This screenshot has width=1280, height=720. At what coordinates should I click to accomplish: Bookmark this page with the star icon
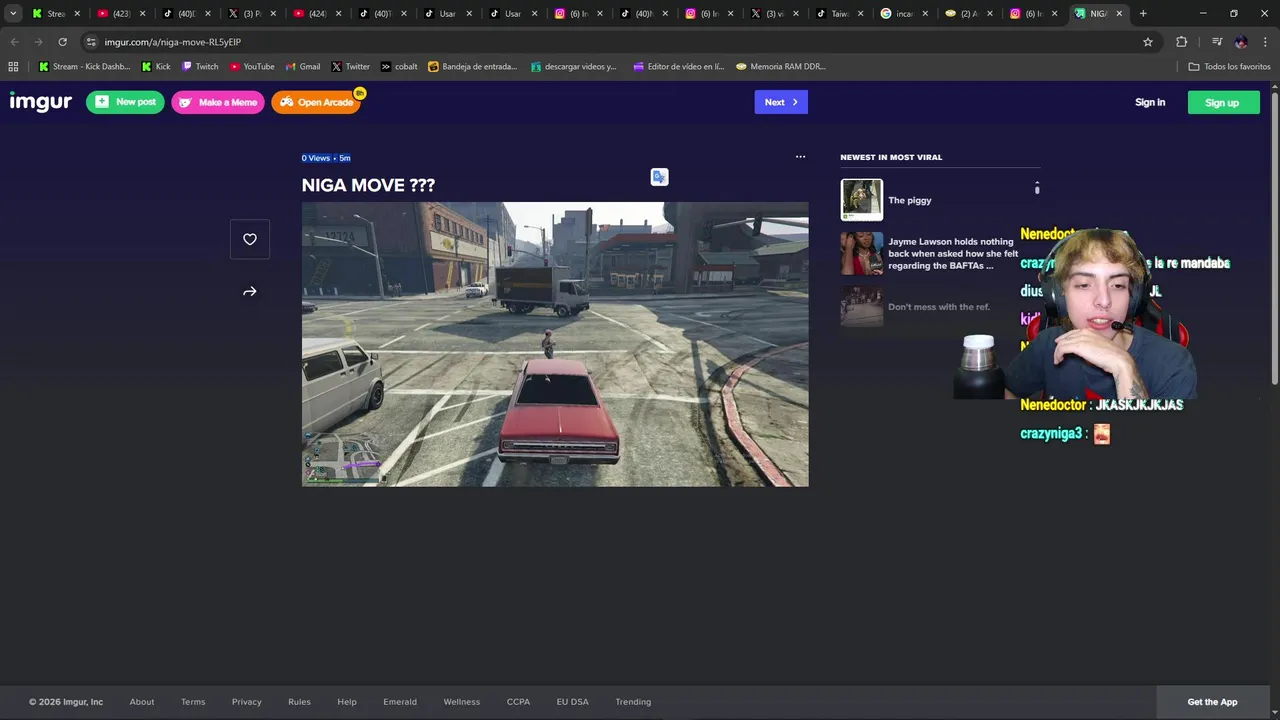pos(1148,42)
